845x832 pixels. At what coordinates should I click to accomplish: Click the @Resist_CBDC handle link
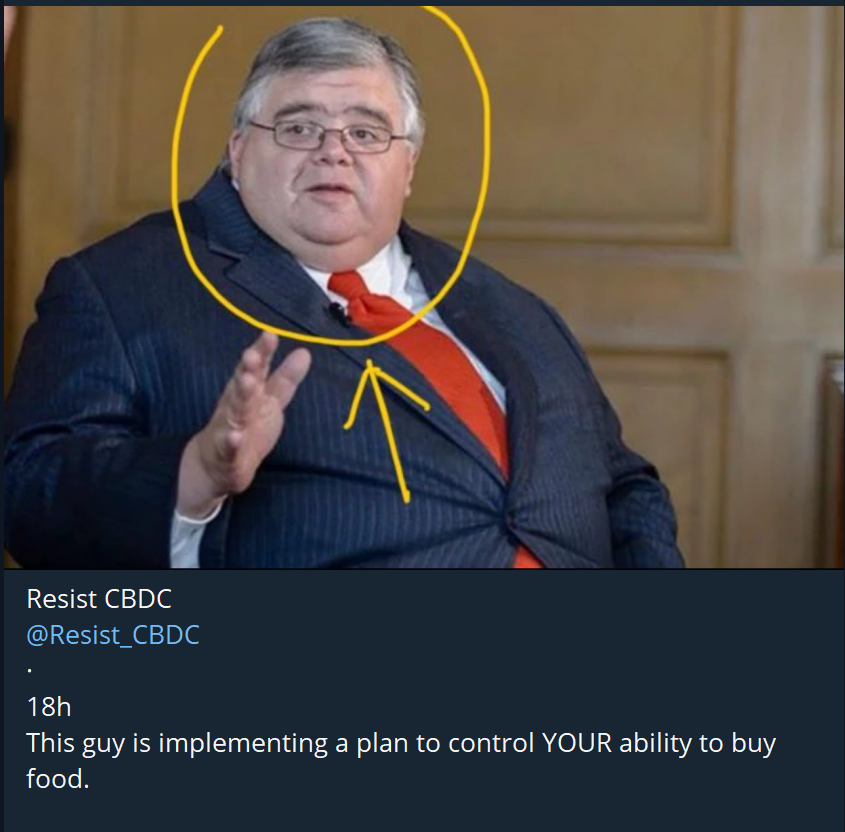113,635
